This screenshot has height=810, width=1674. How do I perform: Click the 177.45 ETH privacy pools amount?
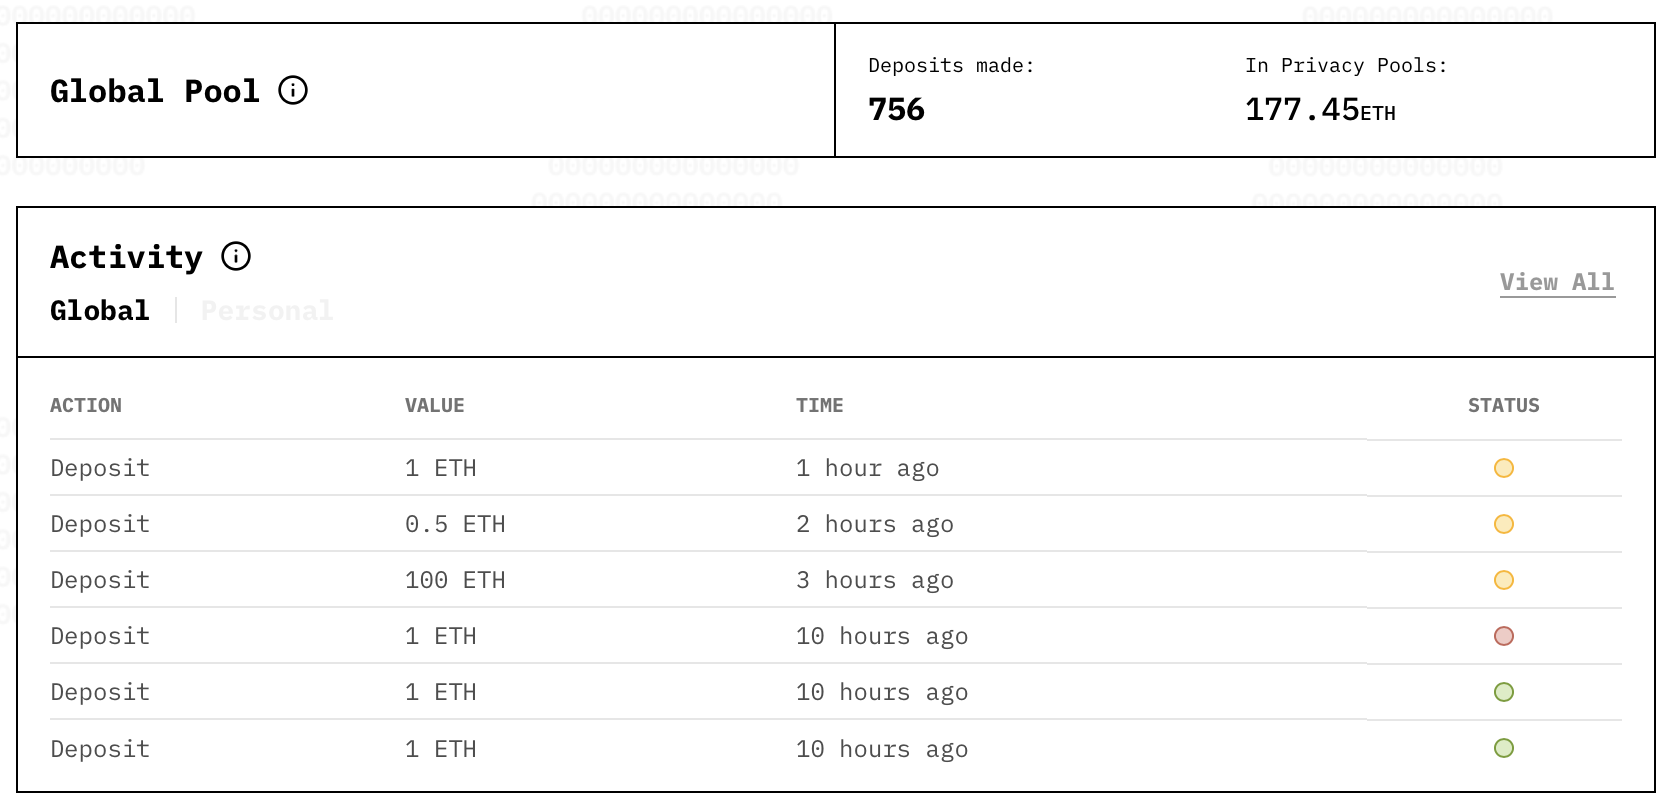pos(1319,109)
